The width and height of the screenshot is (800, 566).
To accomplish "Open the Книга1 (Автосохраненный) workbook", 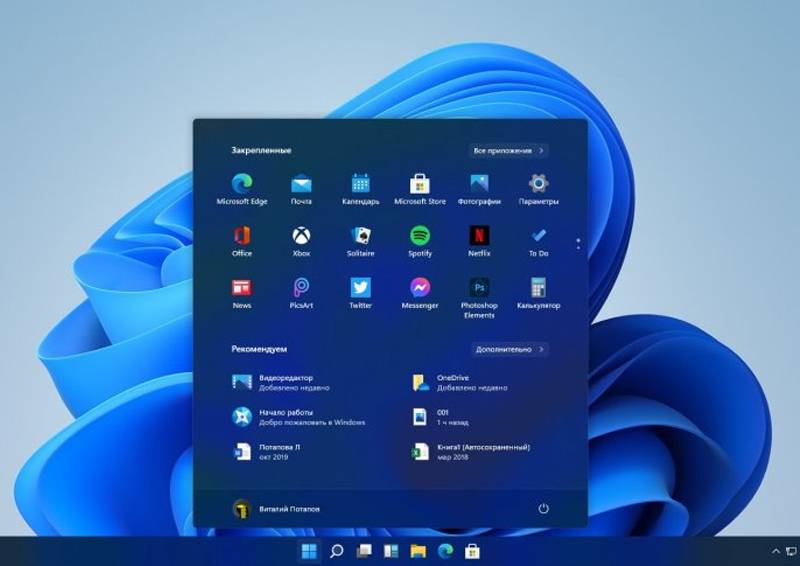I will (471, 452).
